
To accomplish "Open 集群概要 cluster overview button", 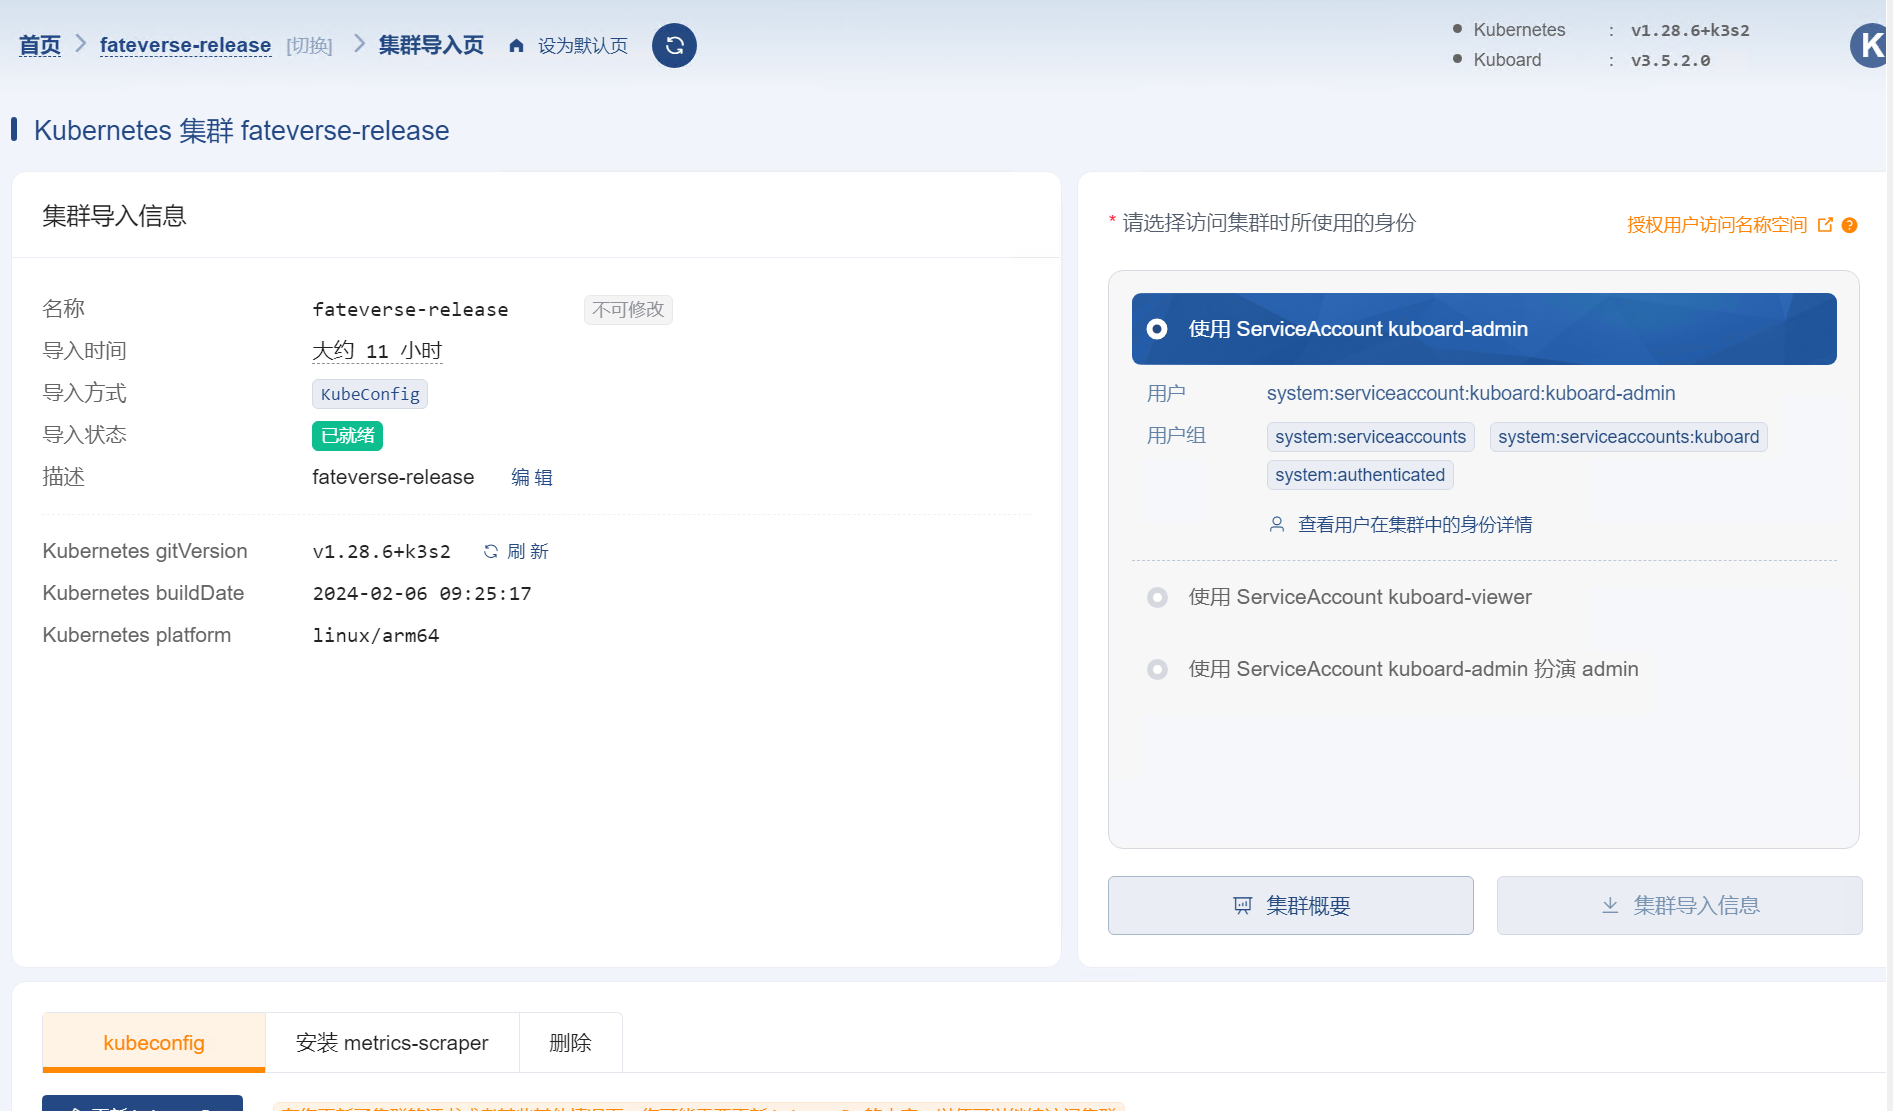I will point(1290,906).
